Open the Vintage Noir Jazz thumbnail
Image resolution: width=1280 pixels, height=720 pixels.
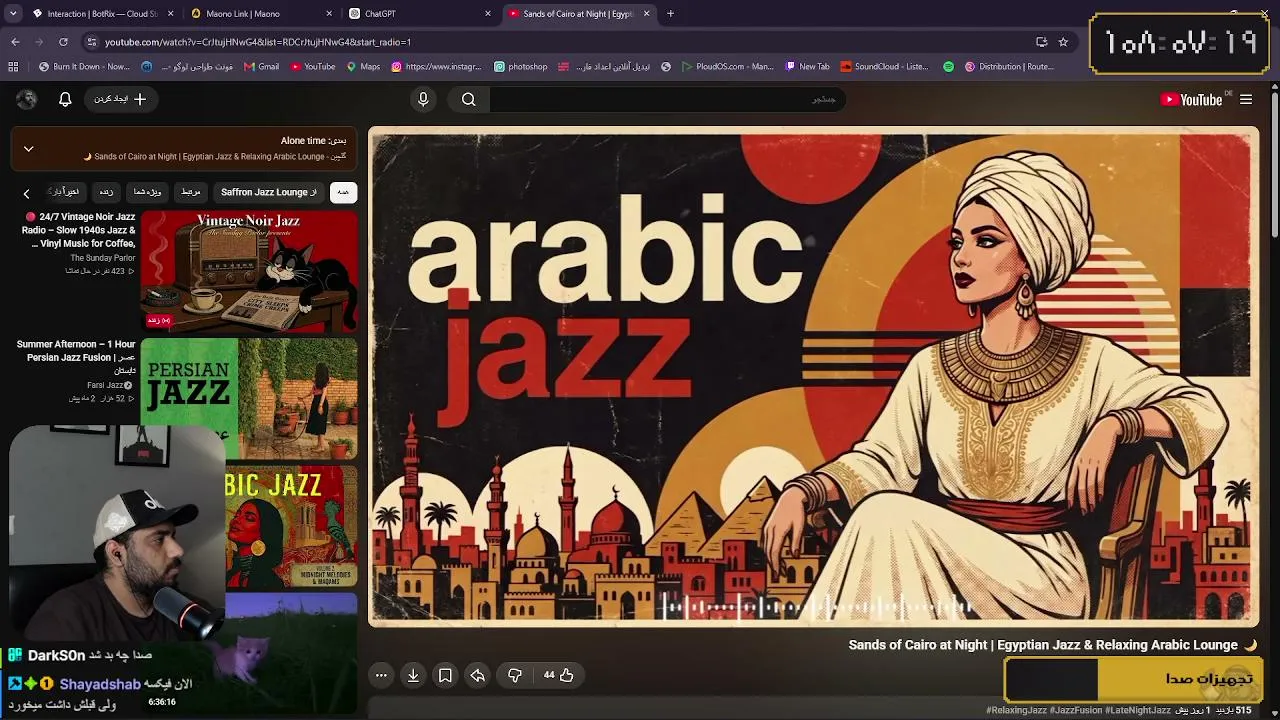pyautogui.click(x=249, y=271)
